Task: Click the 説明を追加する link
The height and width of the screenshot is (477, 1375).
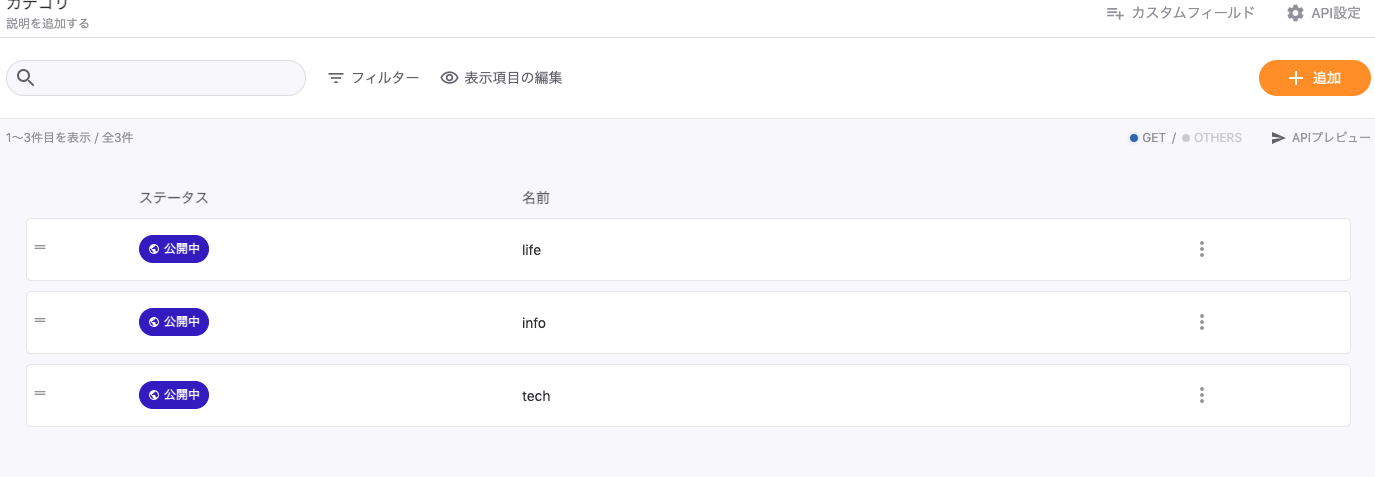Action: [x=48, y=24]
